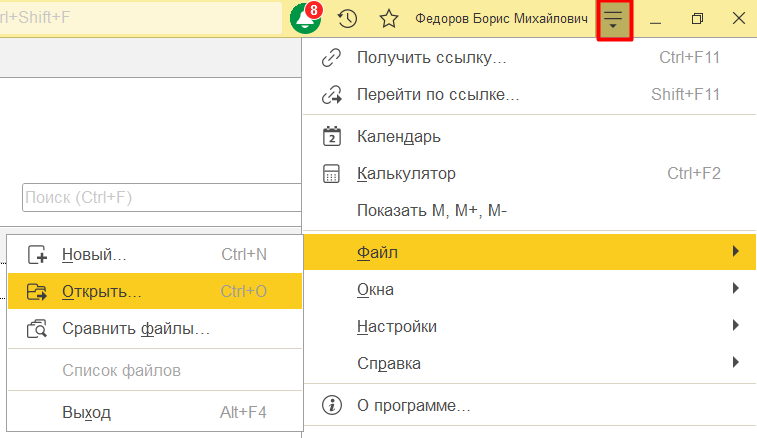This screenshot has width=757, height=438.
Task: Expand the Файл submenu arrow
Action: (735, 251)
